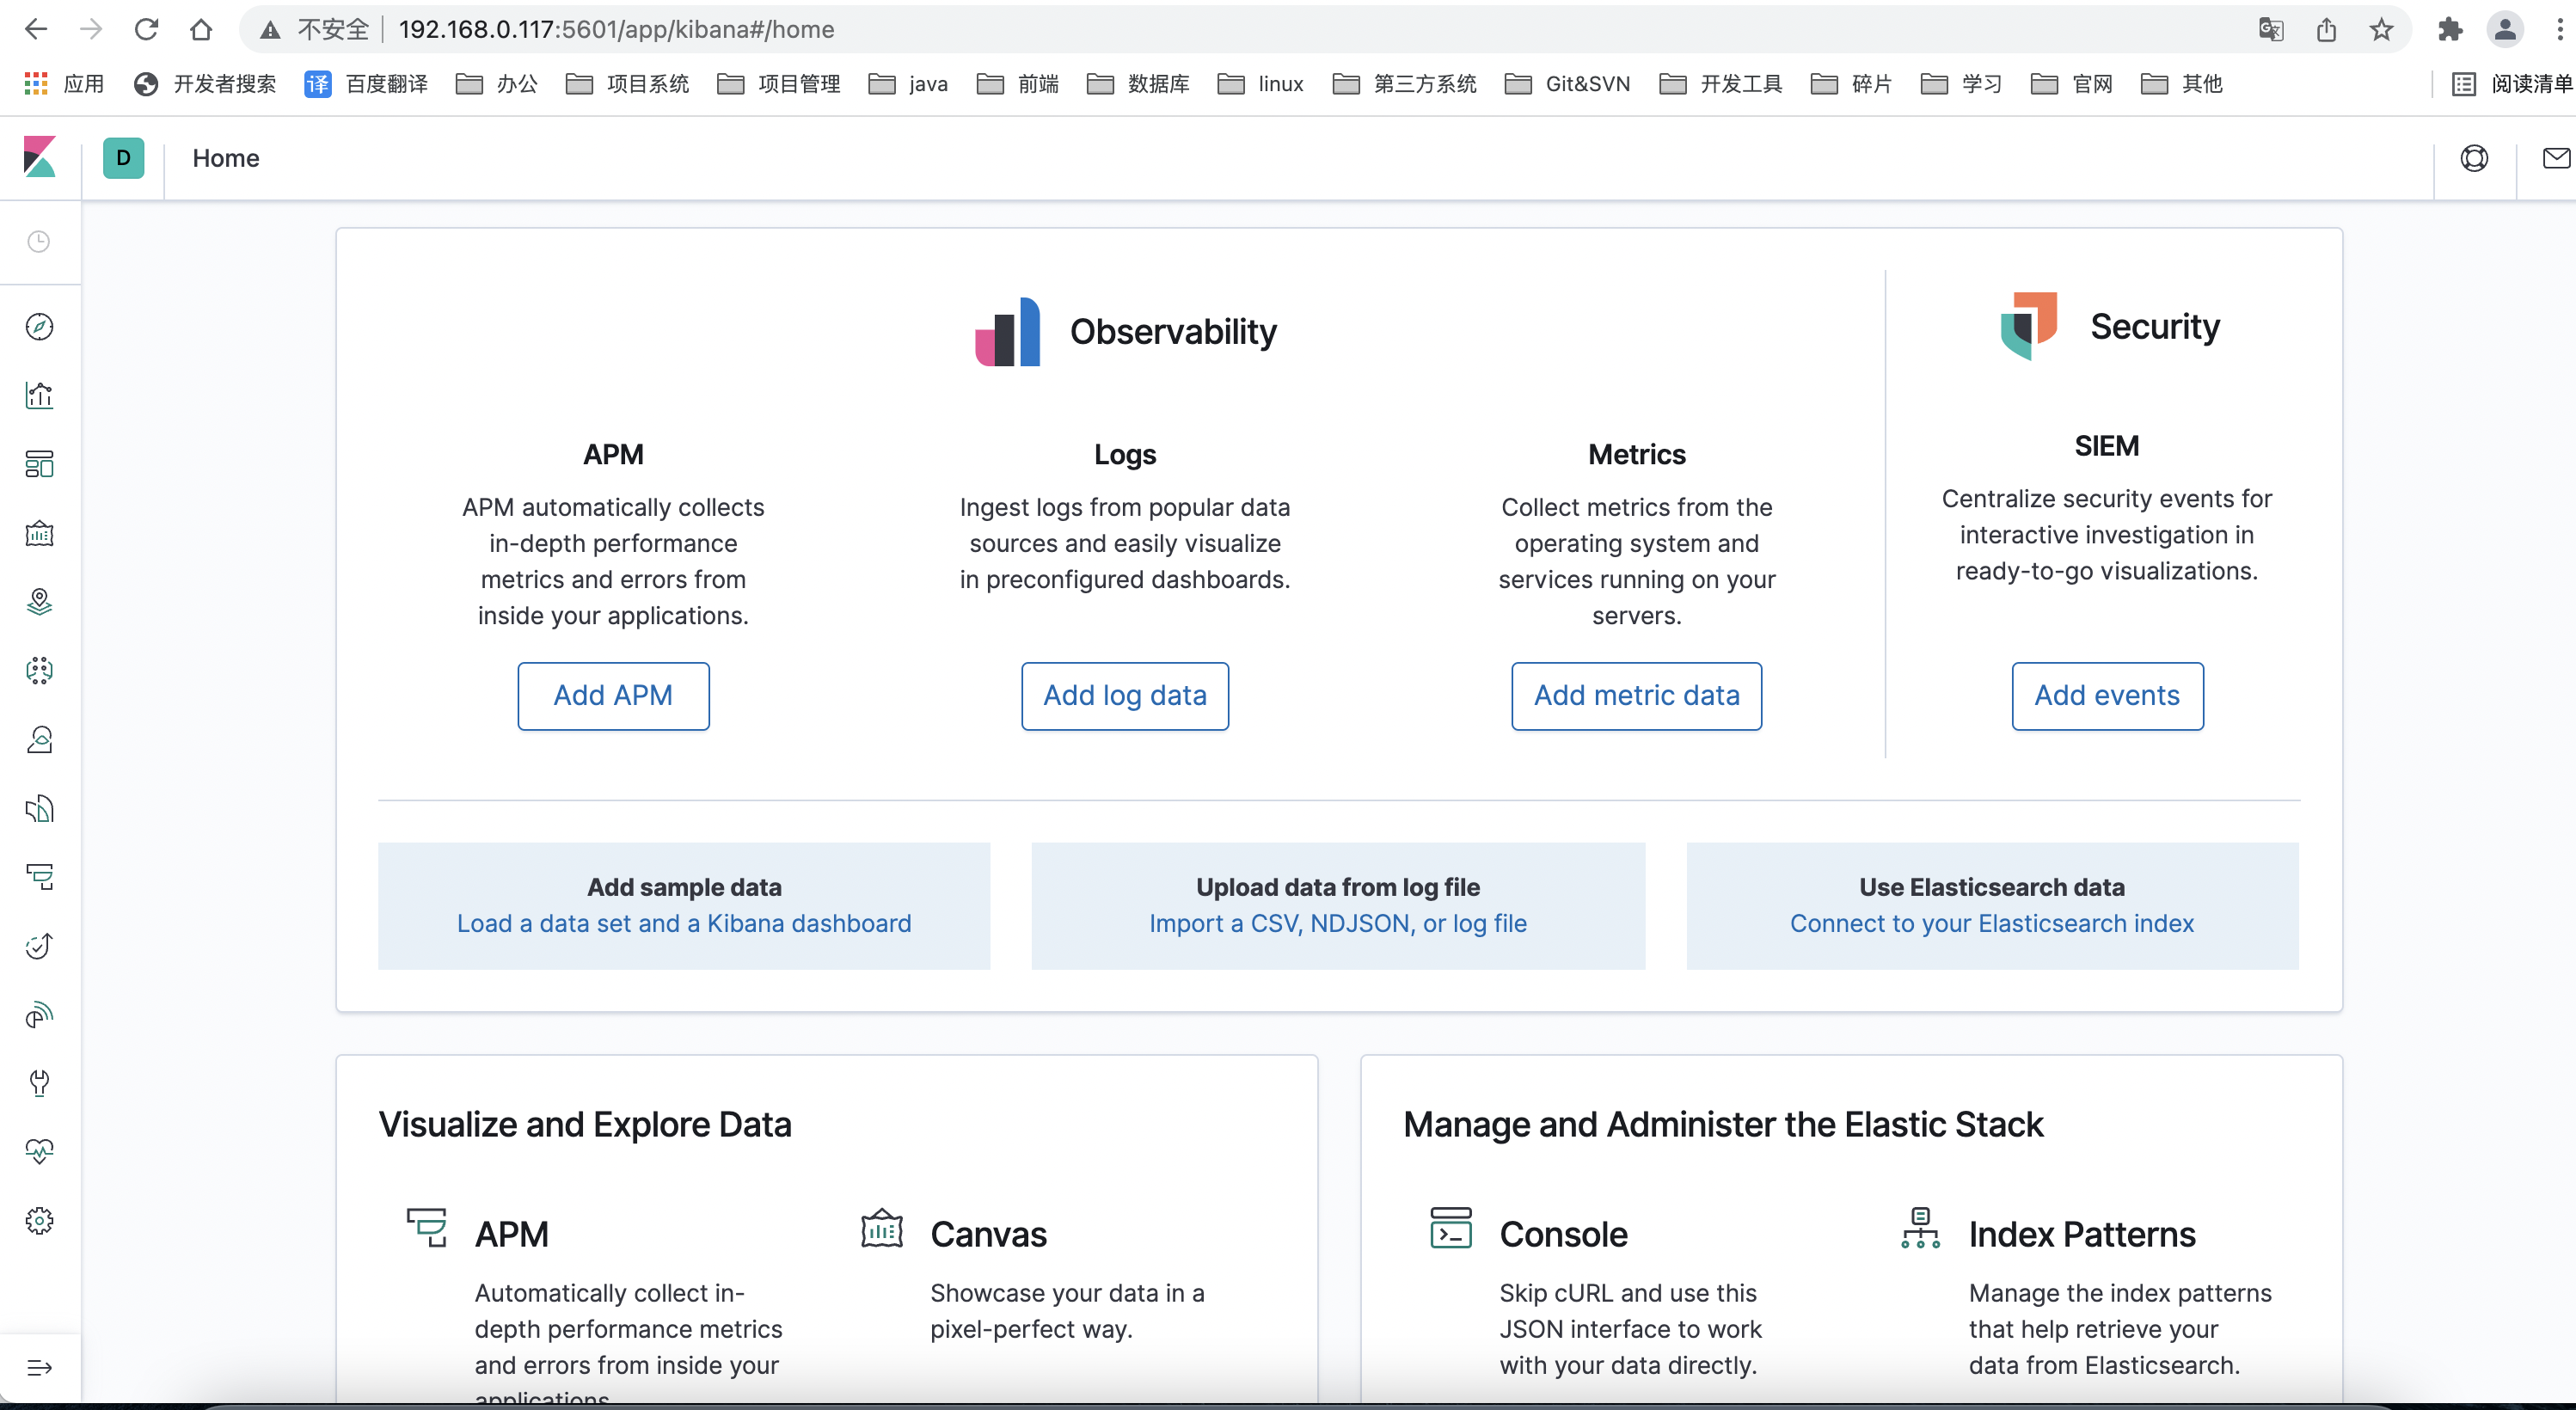Viewport: 2576px width, 1410px height.
Task: Open the Help menu lifebuoy icon
Action: click(2473, 158)
